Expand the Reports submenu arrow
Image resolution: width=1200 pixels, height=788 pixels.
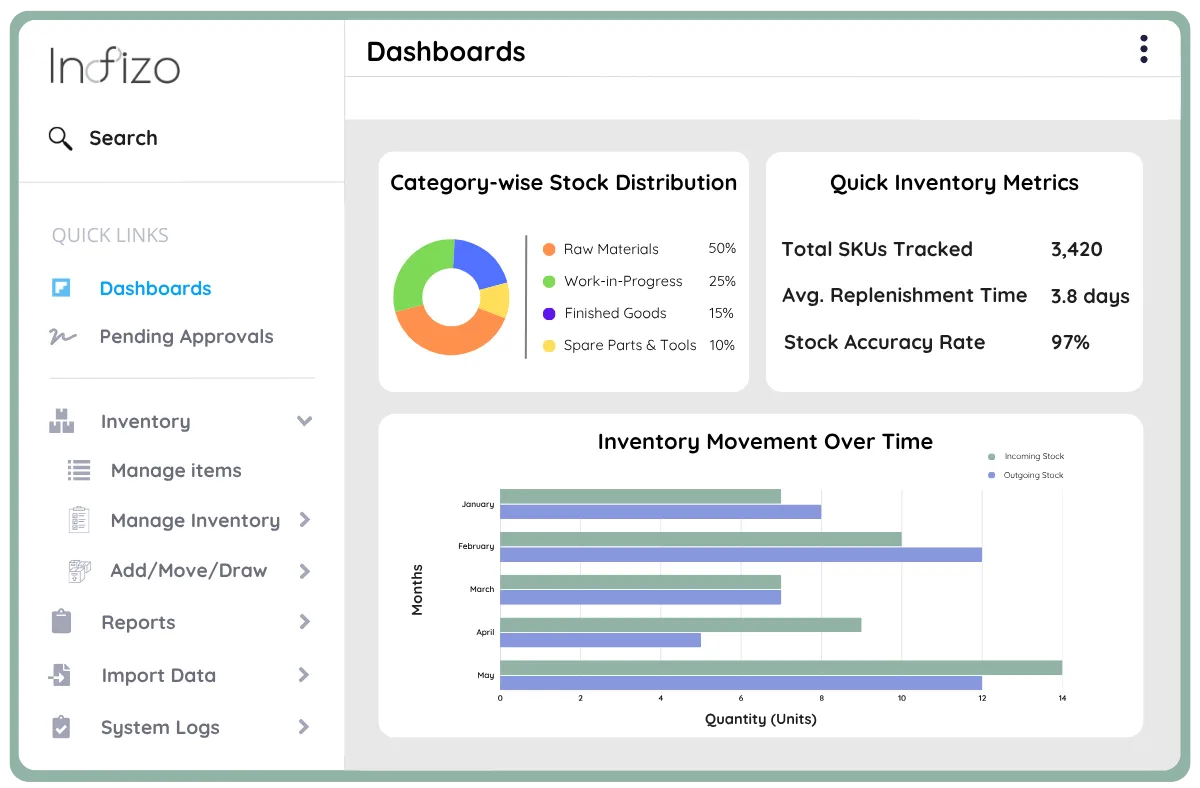coord(304,622)
